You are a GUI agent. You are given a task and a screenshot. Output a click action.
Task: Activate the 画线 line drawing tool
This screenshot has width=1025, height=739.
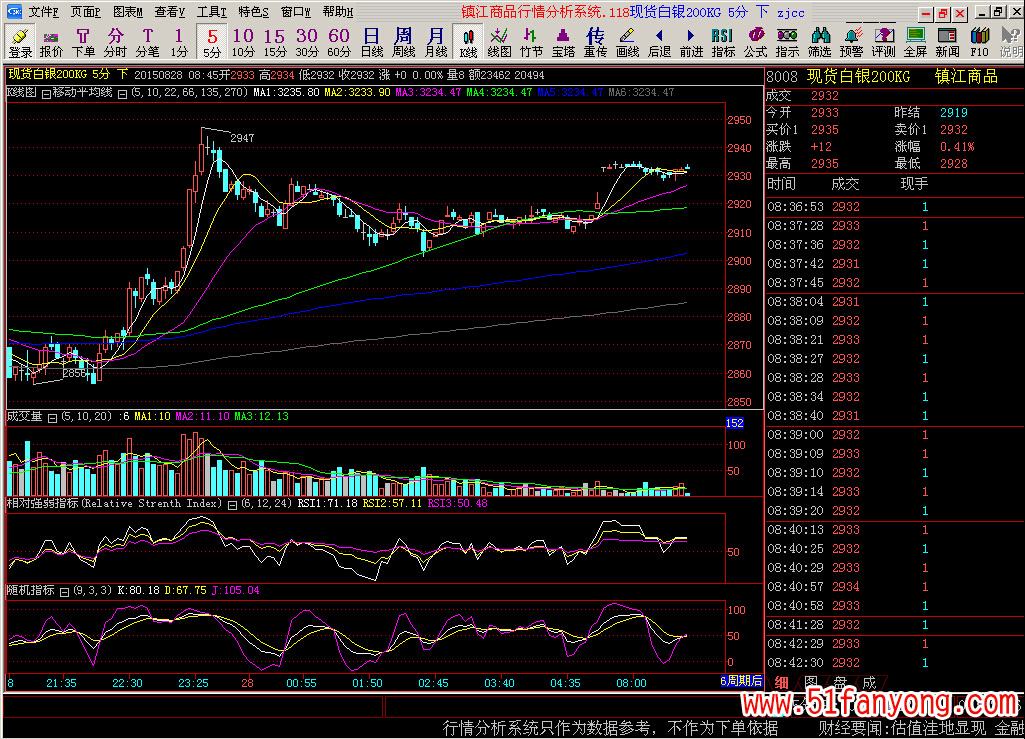click(x=628, y=42)
